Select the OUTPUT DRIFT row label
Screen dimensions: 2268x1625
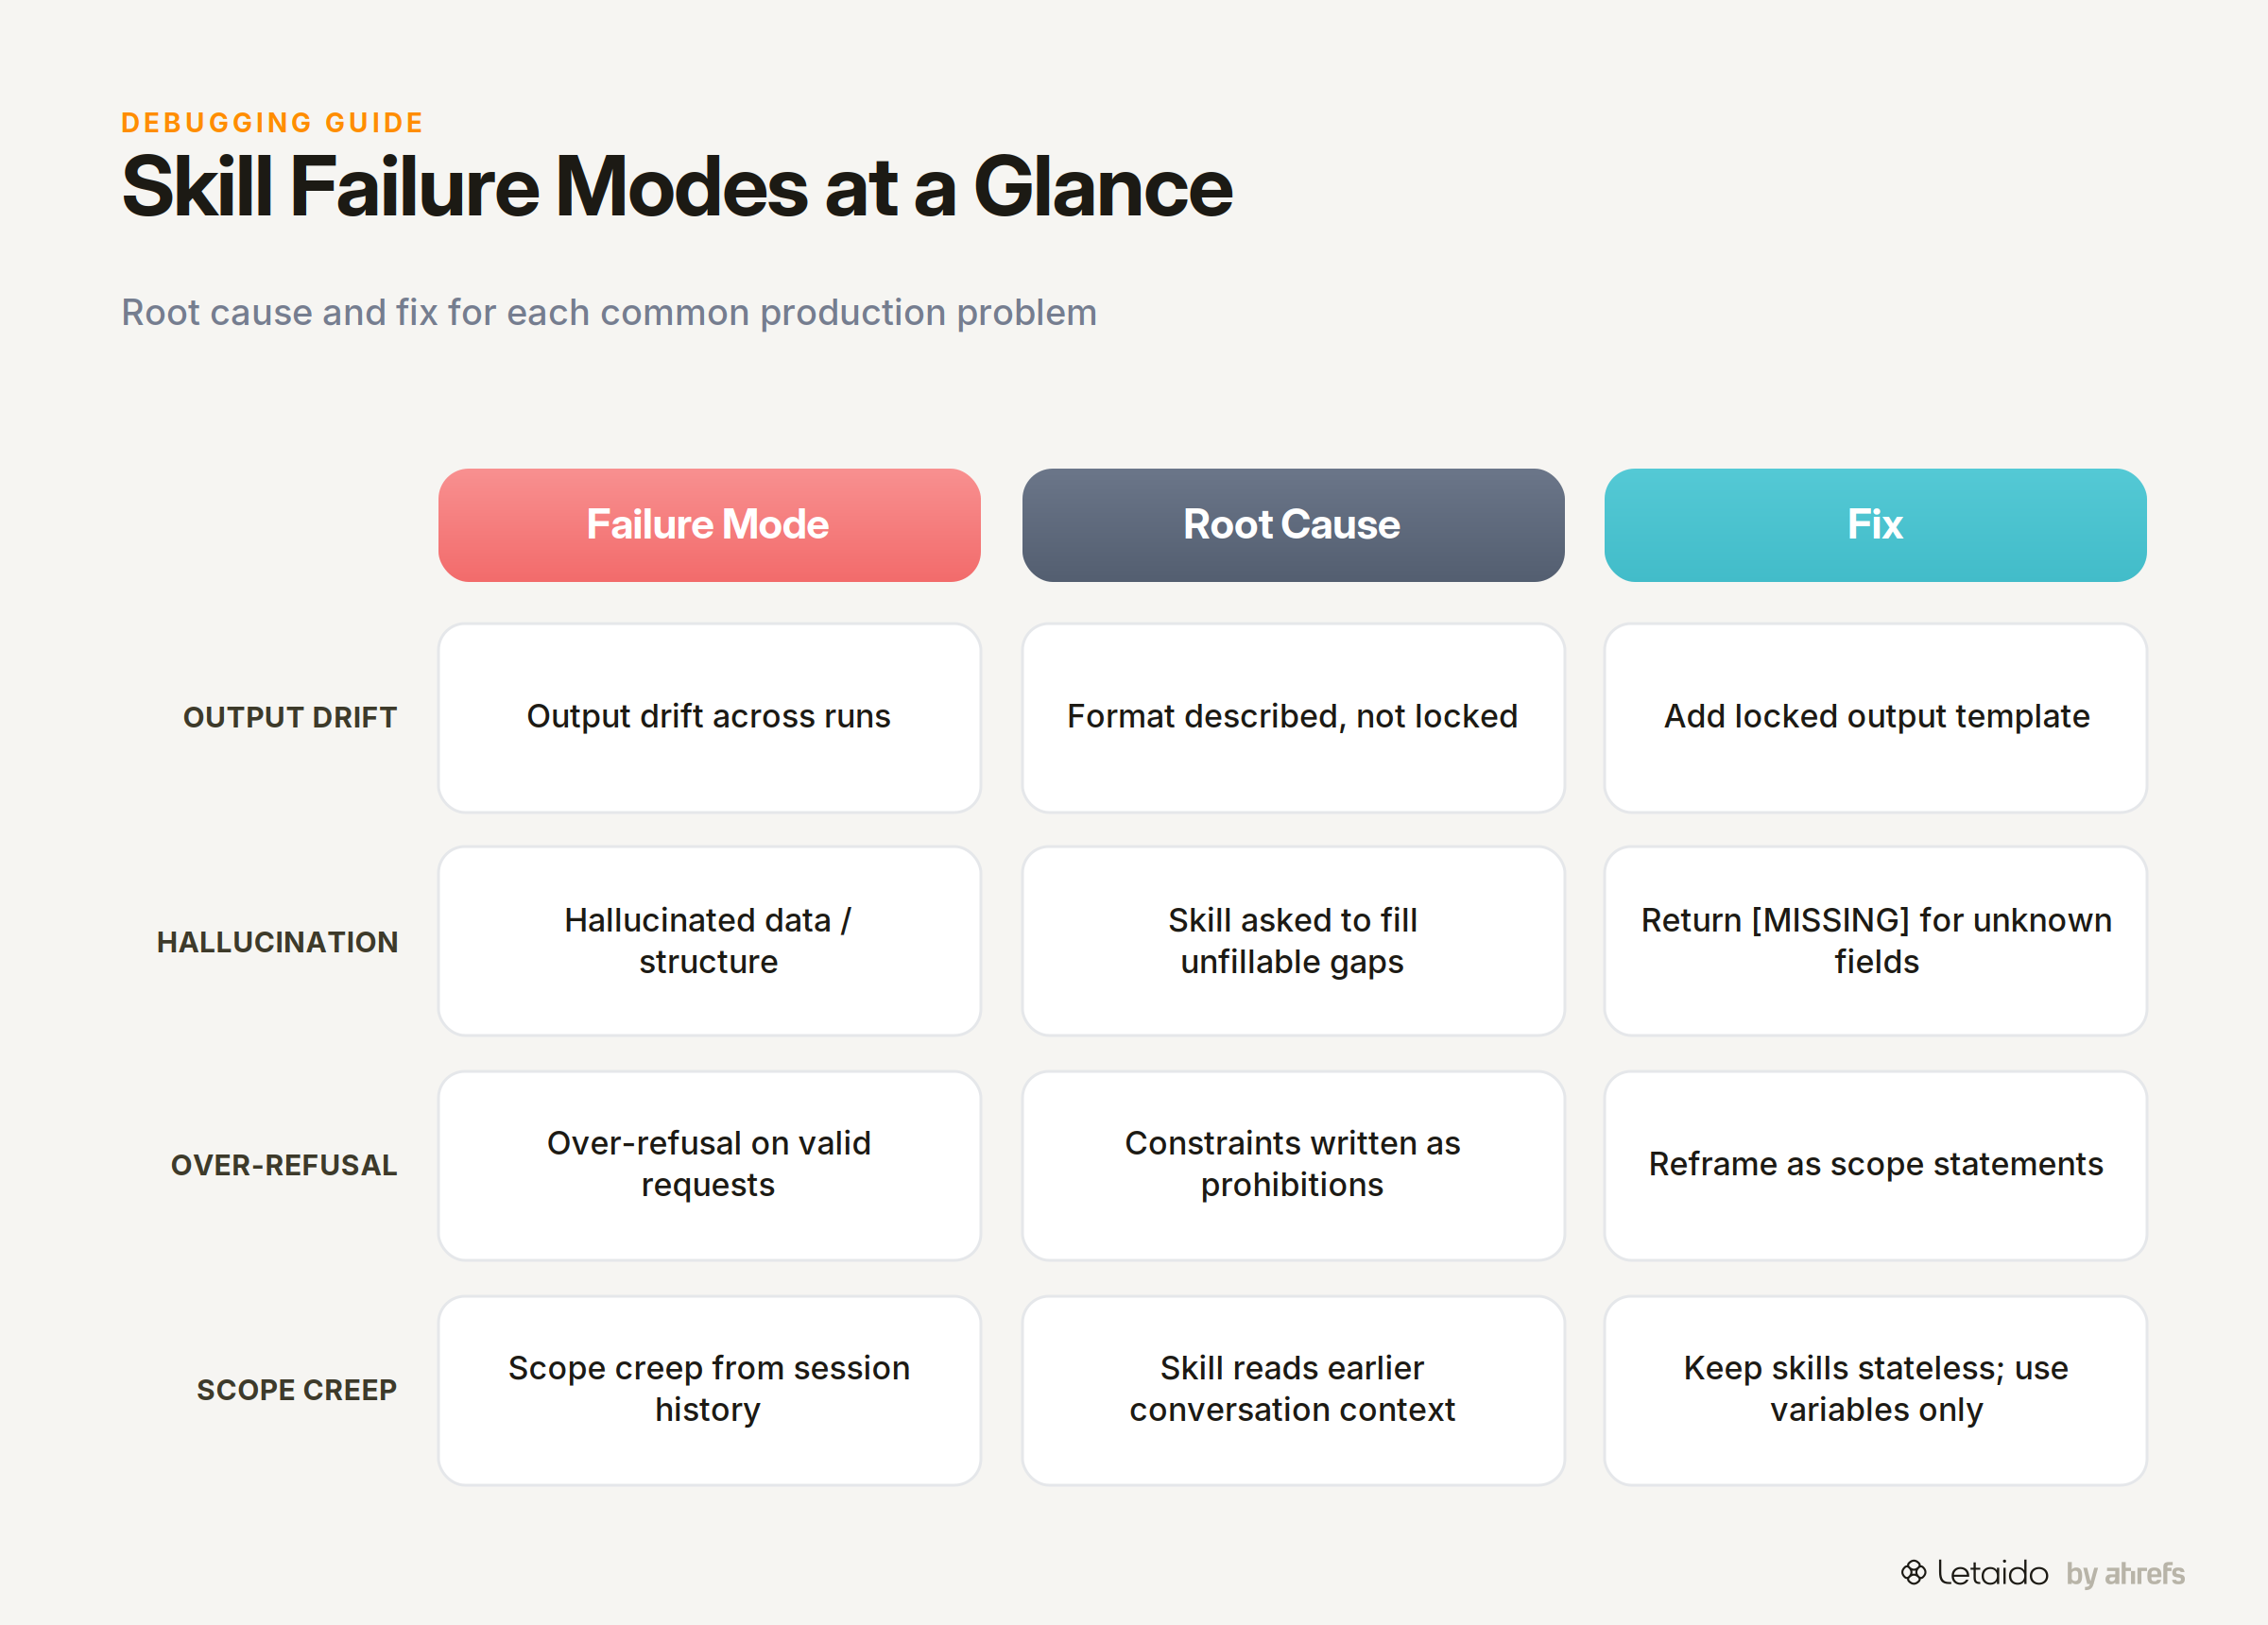click(x=290, y=717)
